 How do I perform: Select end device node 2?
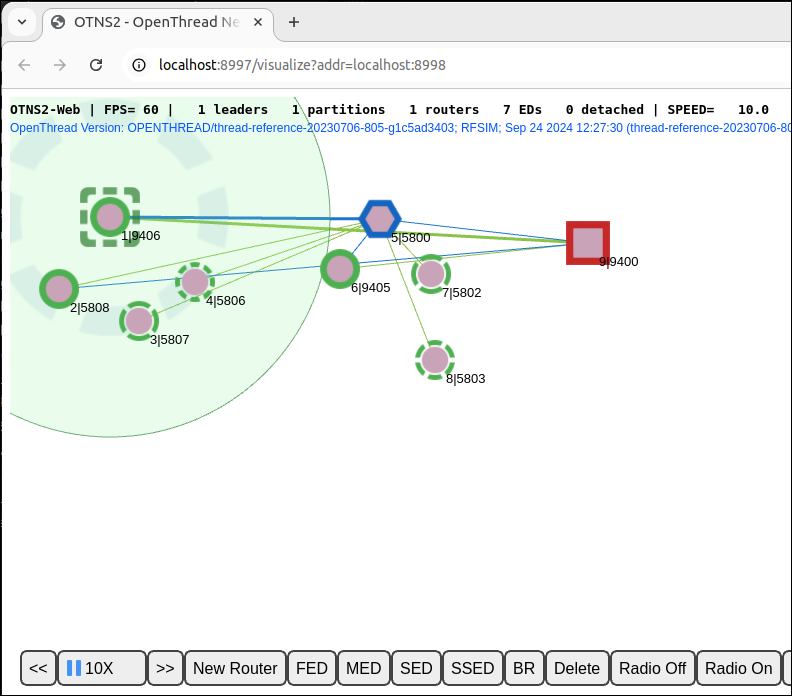[59, 289]
